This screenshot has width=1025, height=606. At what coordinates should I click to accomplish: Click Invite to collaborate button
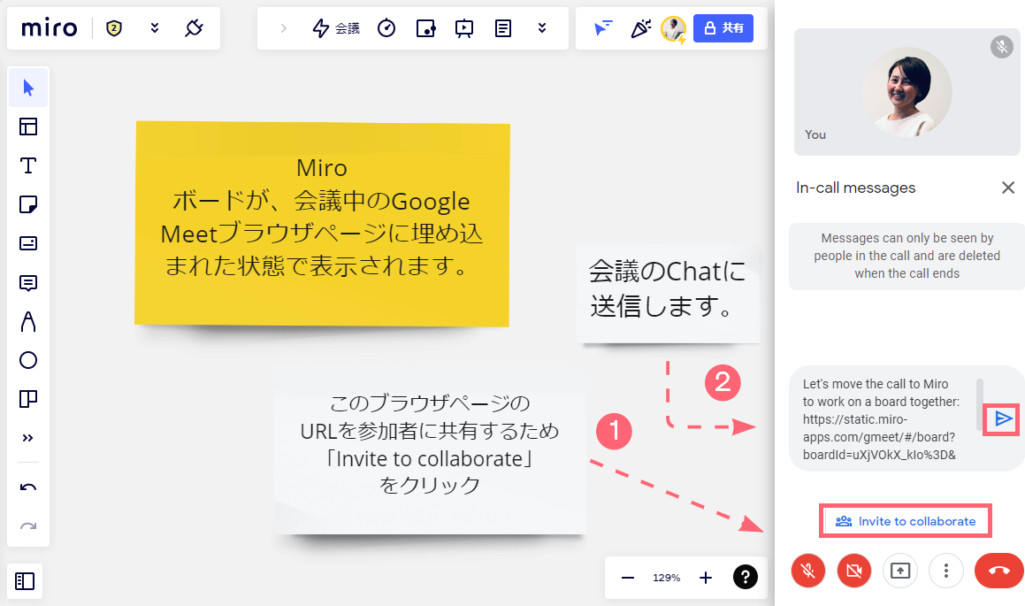click(905, 521)
